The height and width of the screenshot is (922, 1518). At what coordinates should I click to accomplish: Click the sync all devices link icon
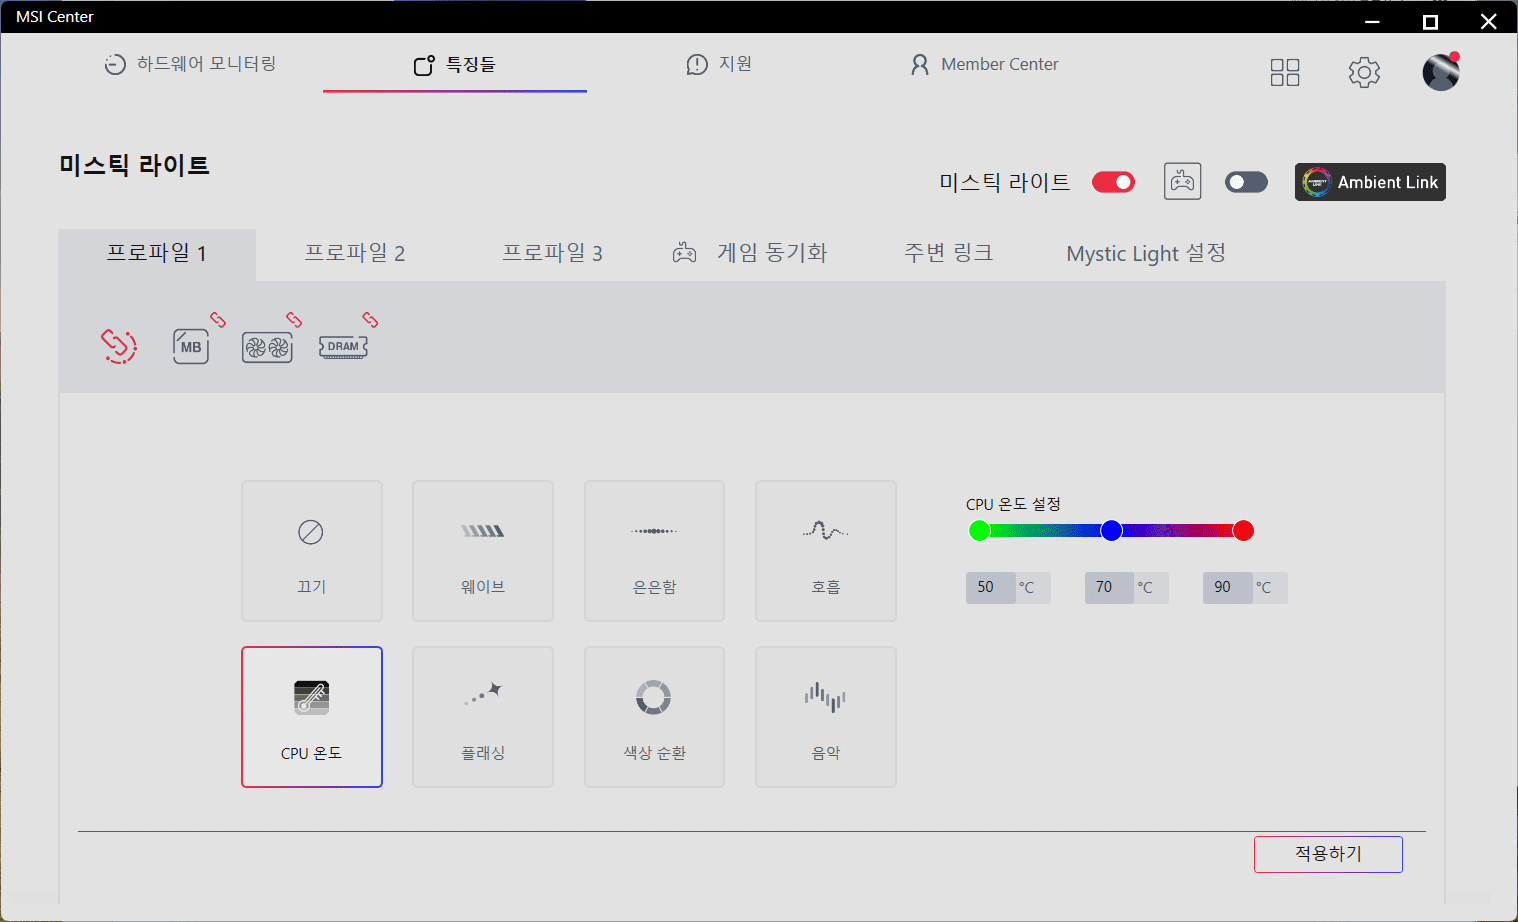[x=119, y=346]
